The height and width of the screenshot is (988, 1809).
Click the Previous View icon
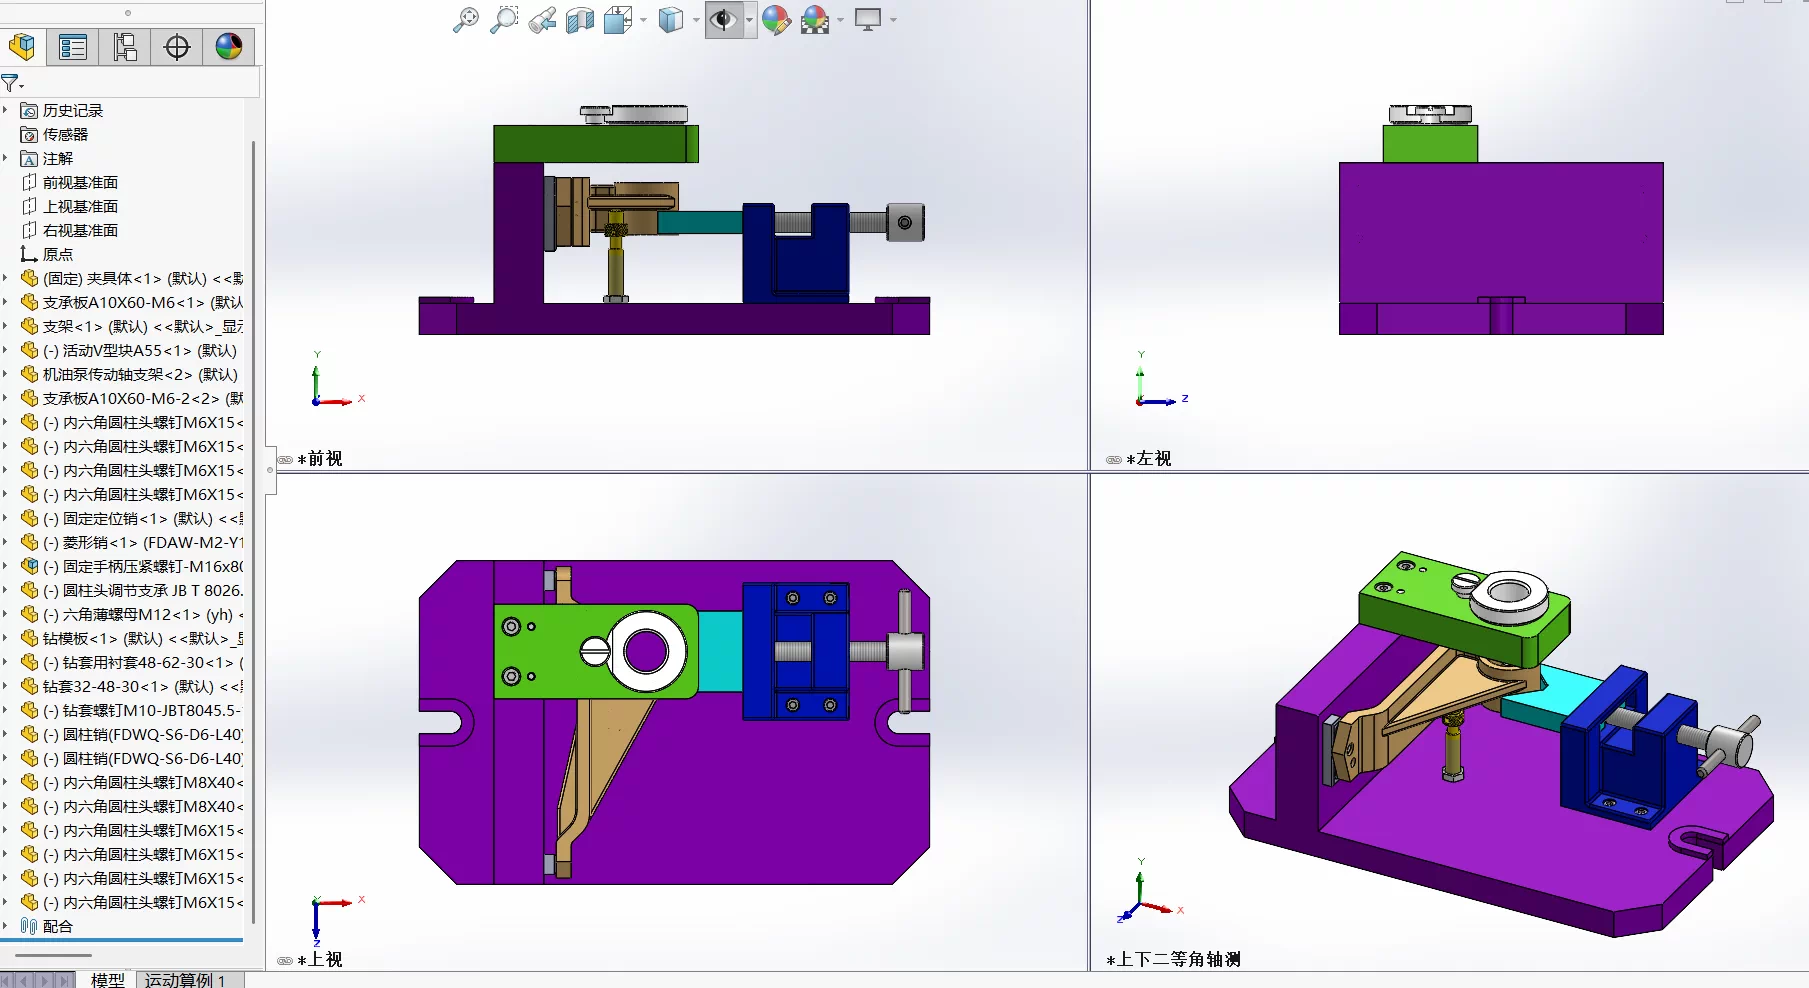coord(542,20)
